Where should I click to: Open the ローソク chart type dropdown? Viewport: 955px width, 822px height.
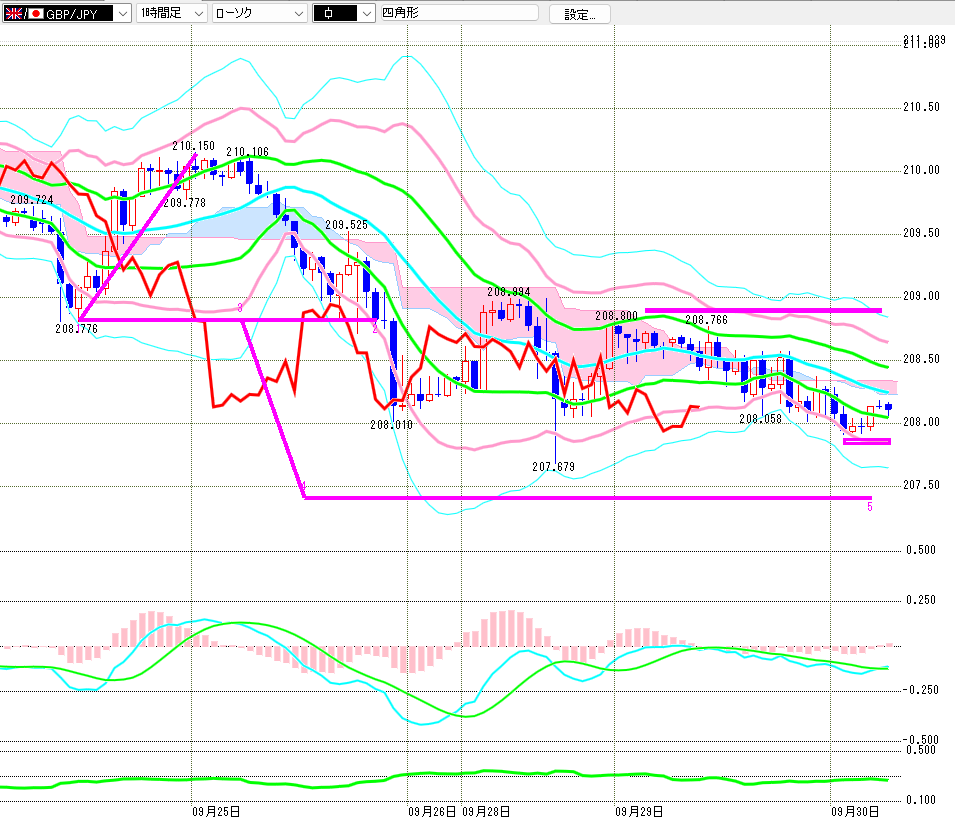pyautogui.click(x=260, y=13)
